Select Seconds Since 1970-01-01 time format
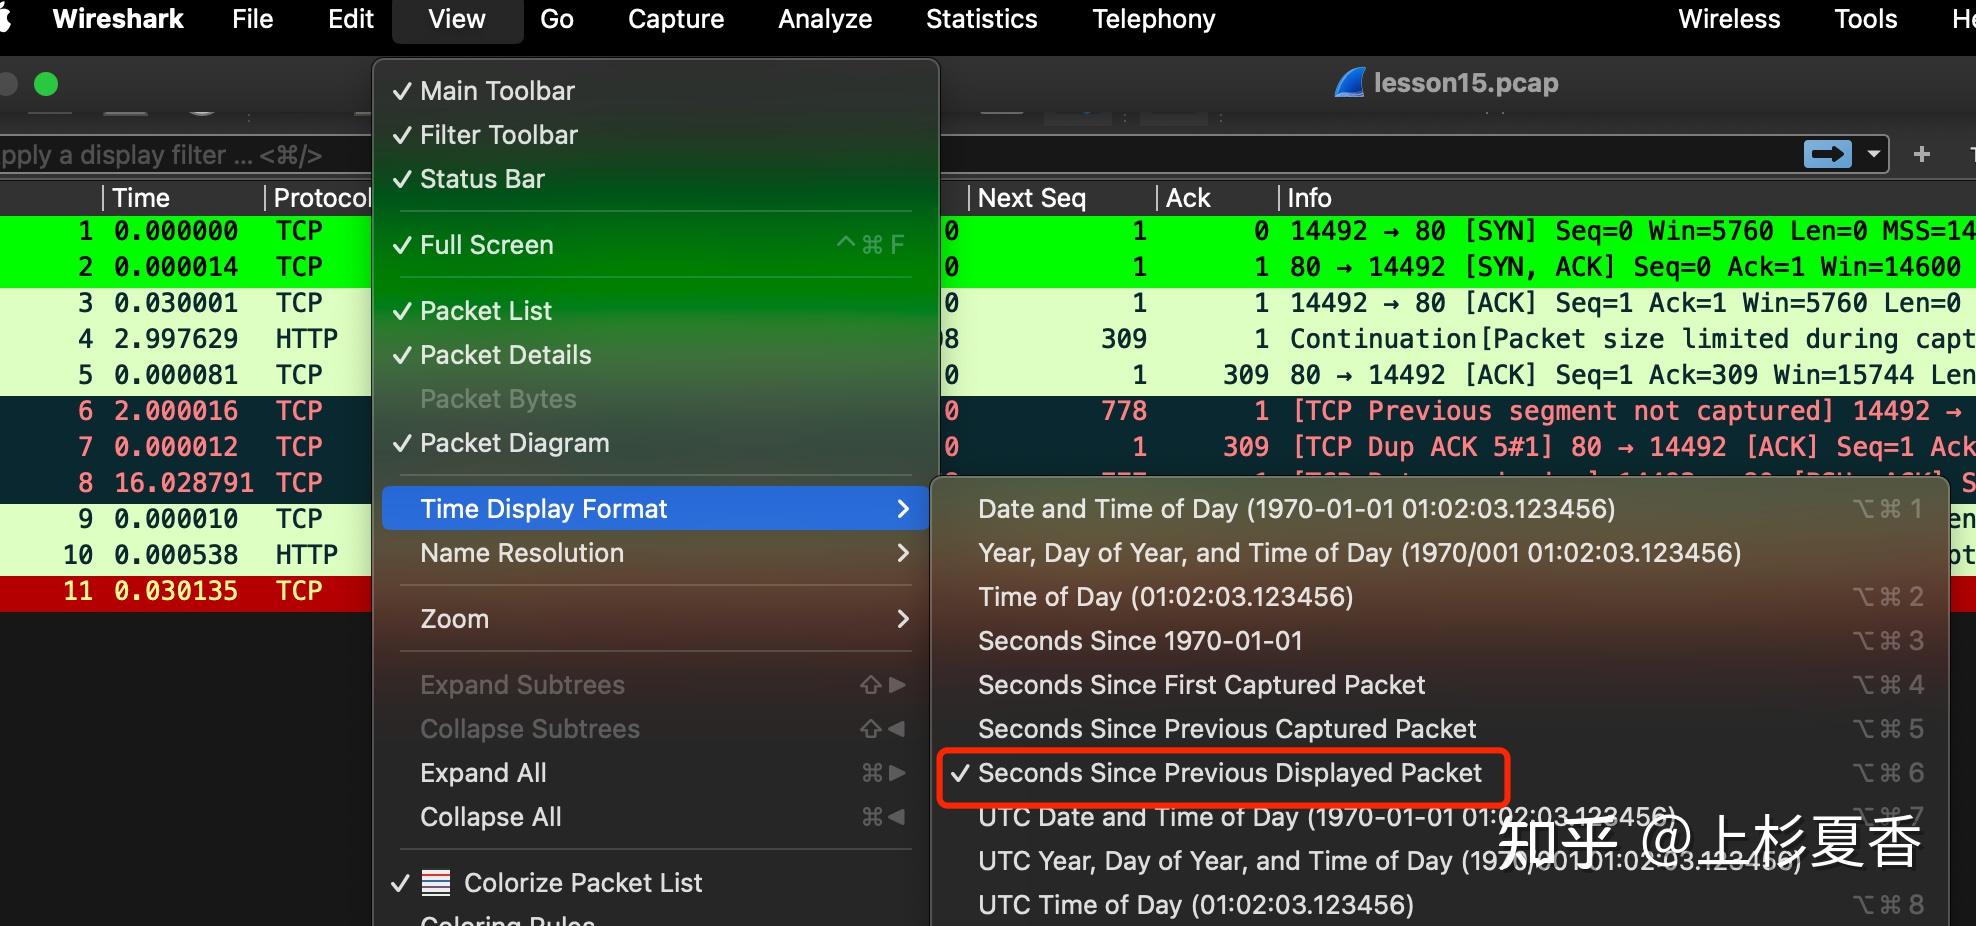 1139,640
